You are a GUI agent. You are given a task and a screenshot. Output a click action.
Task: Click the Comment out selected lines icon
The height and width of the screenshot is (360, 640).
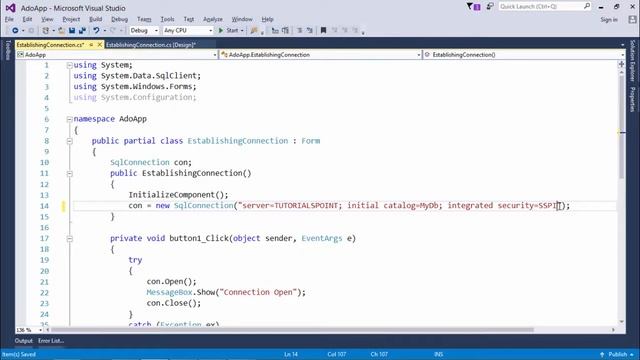275,31
